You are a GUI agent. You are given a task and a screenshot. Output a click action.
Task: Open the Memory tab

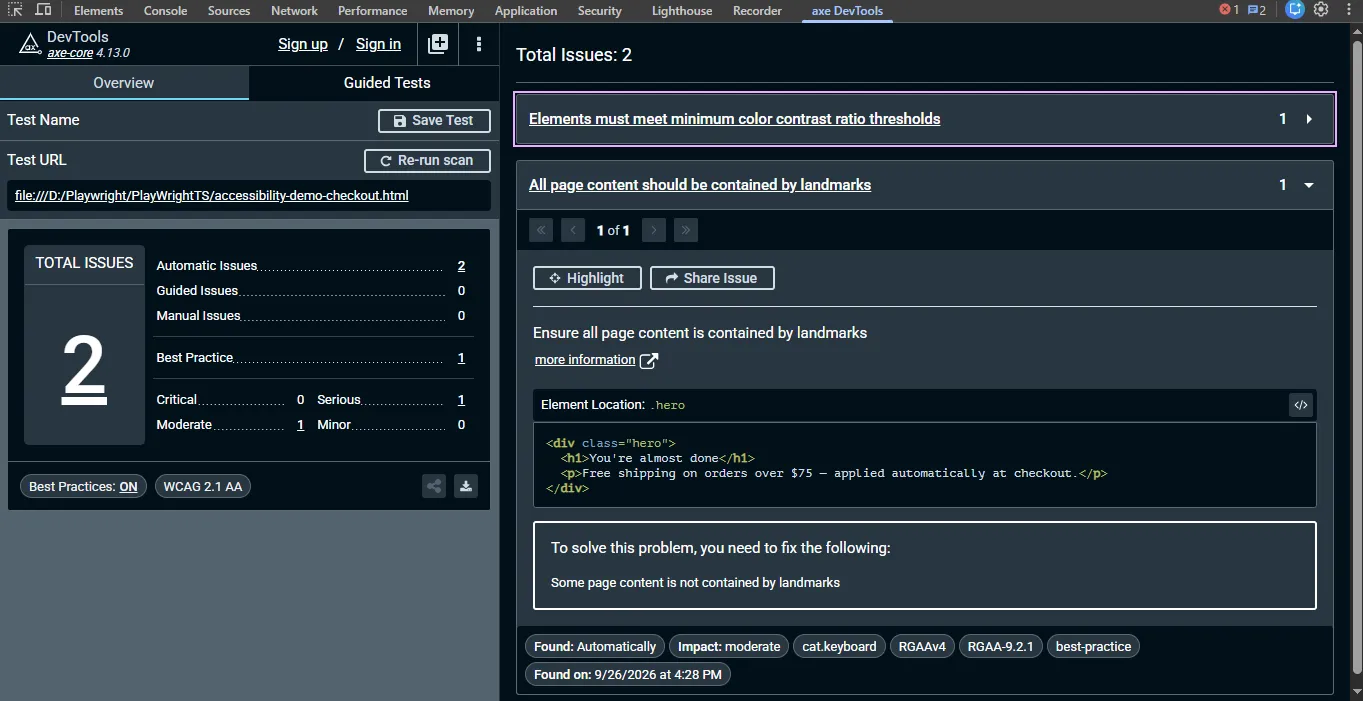click(x=451, y=10)
